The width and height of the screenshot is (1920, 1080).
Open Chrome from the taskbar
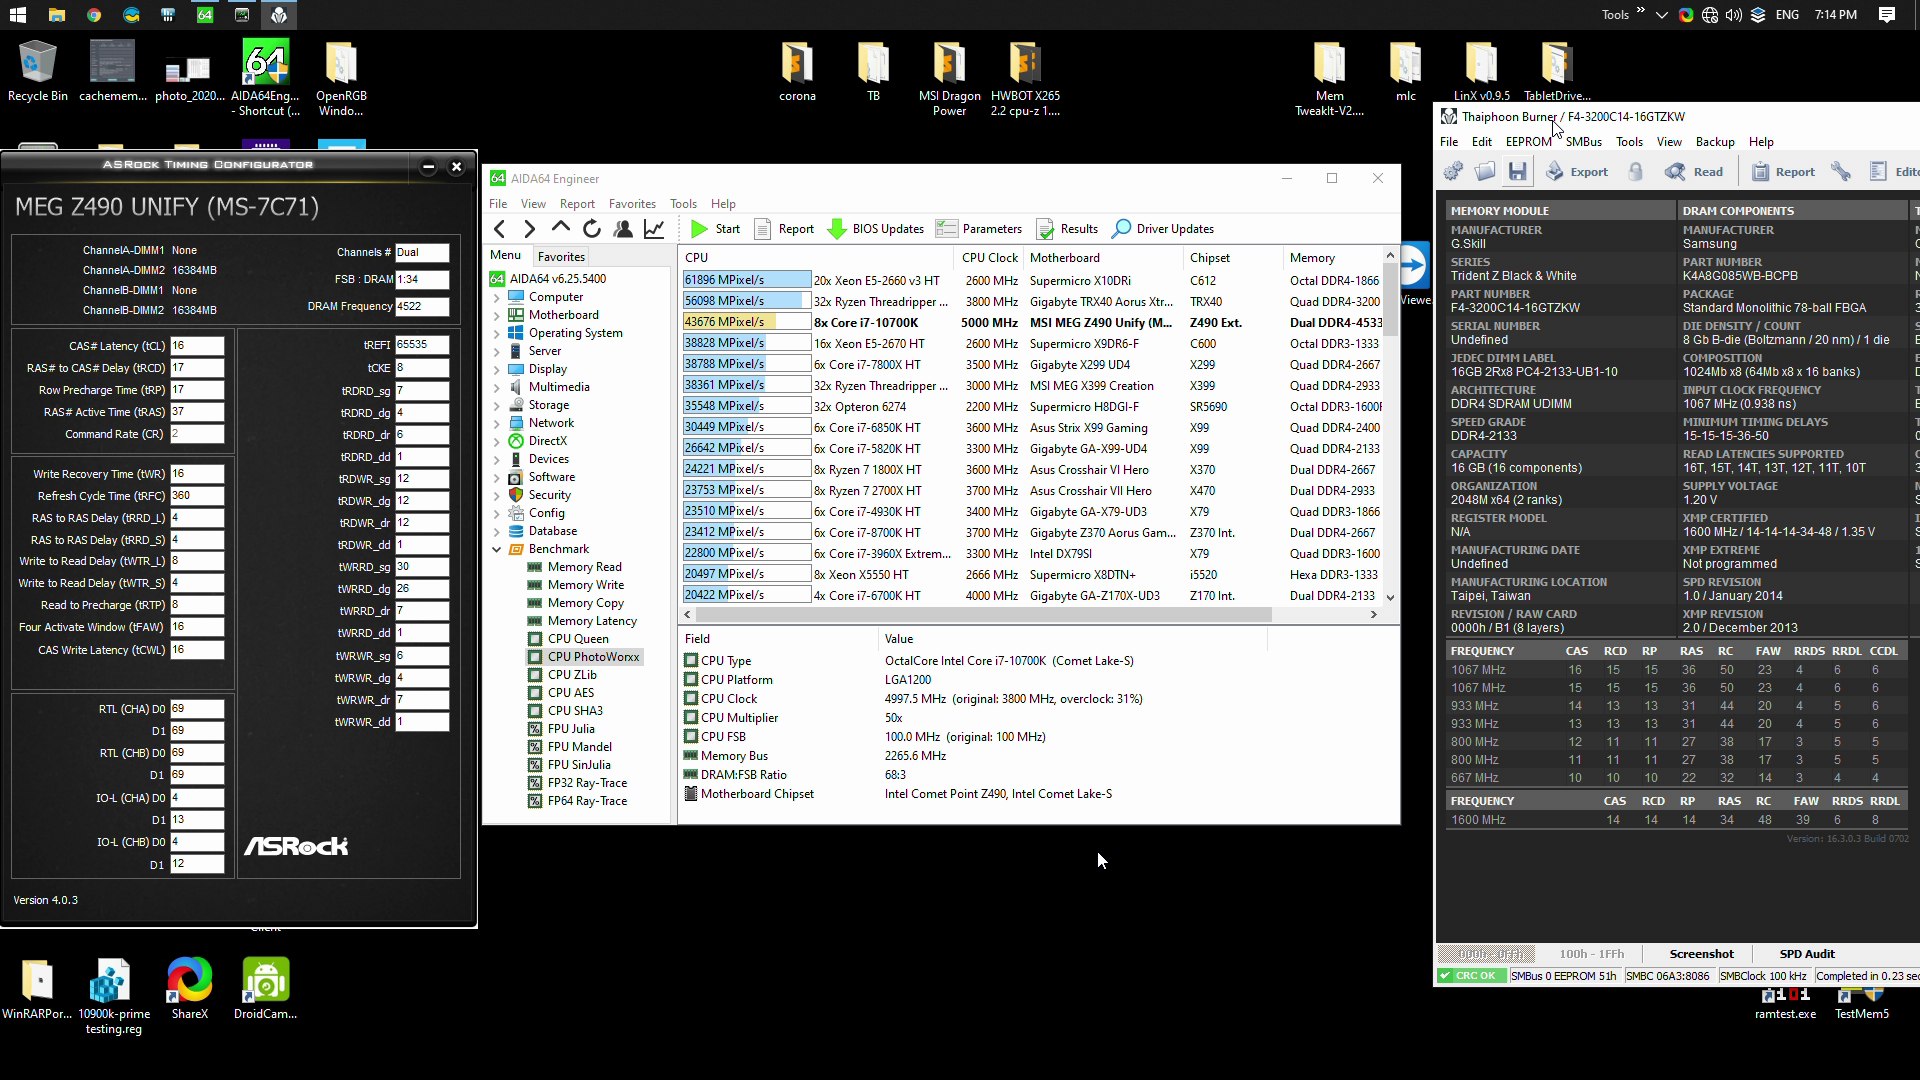93,15
